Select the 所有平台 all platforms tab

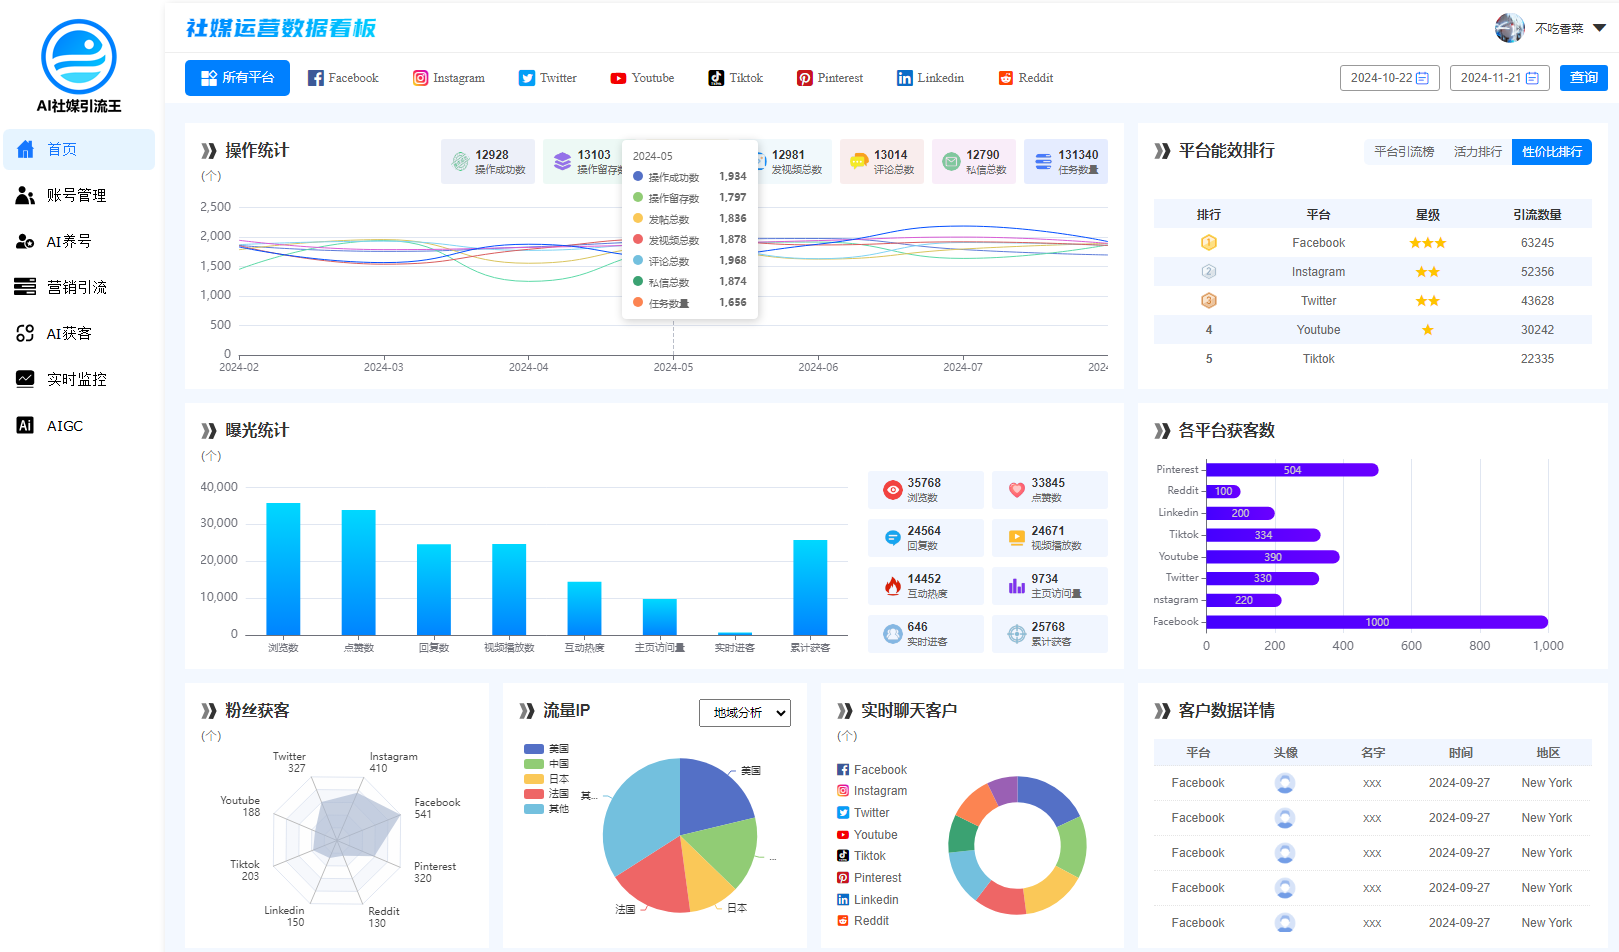[237, 78]
